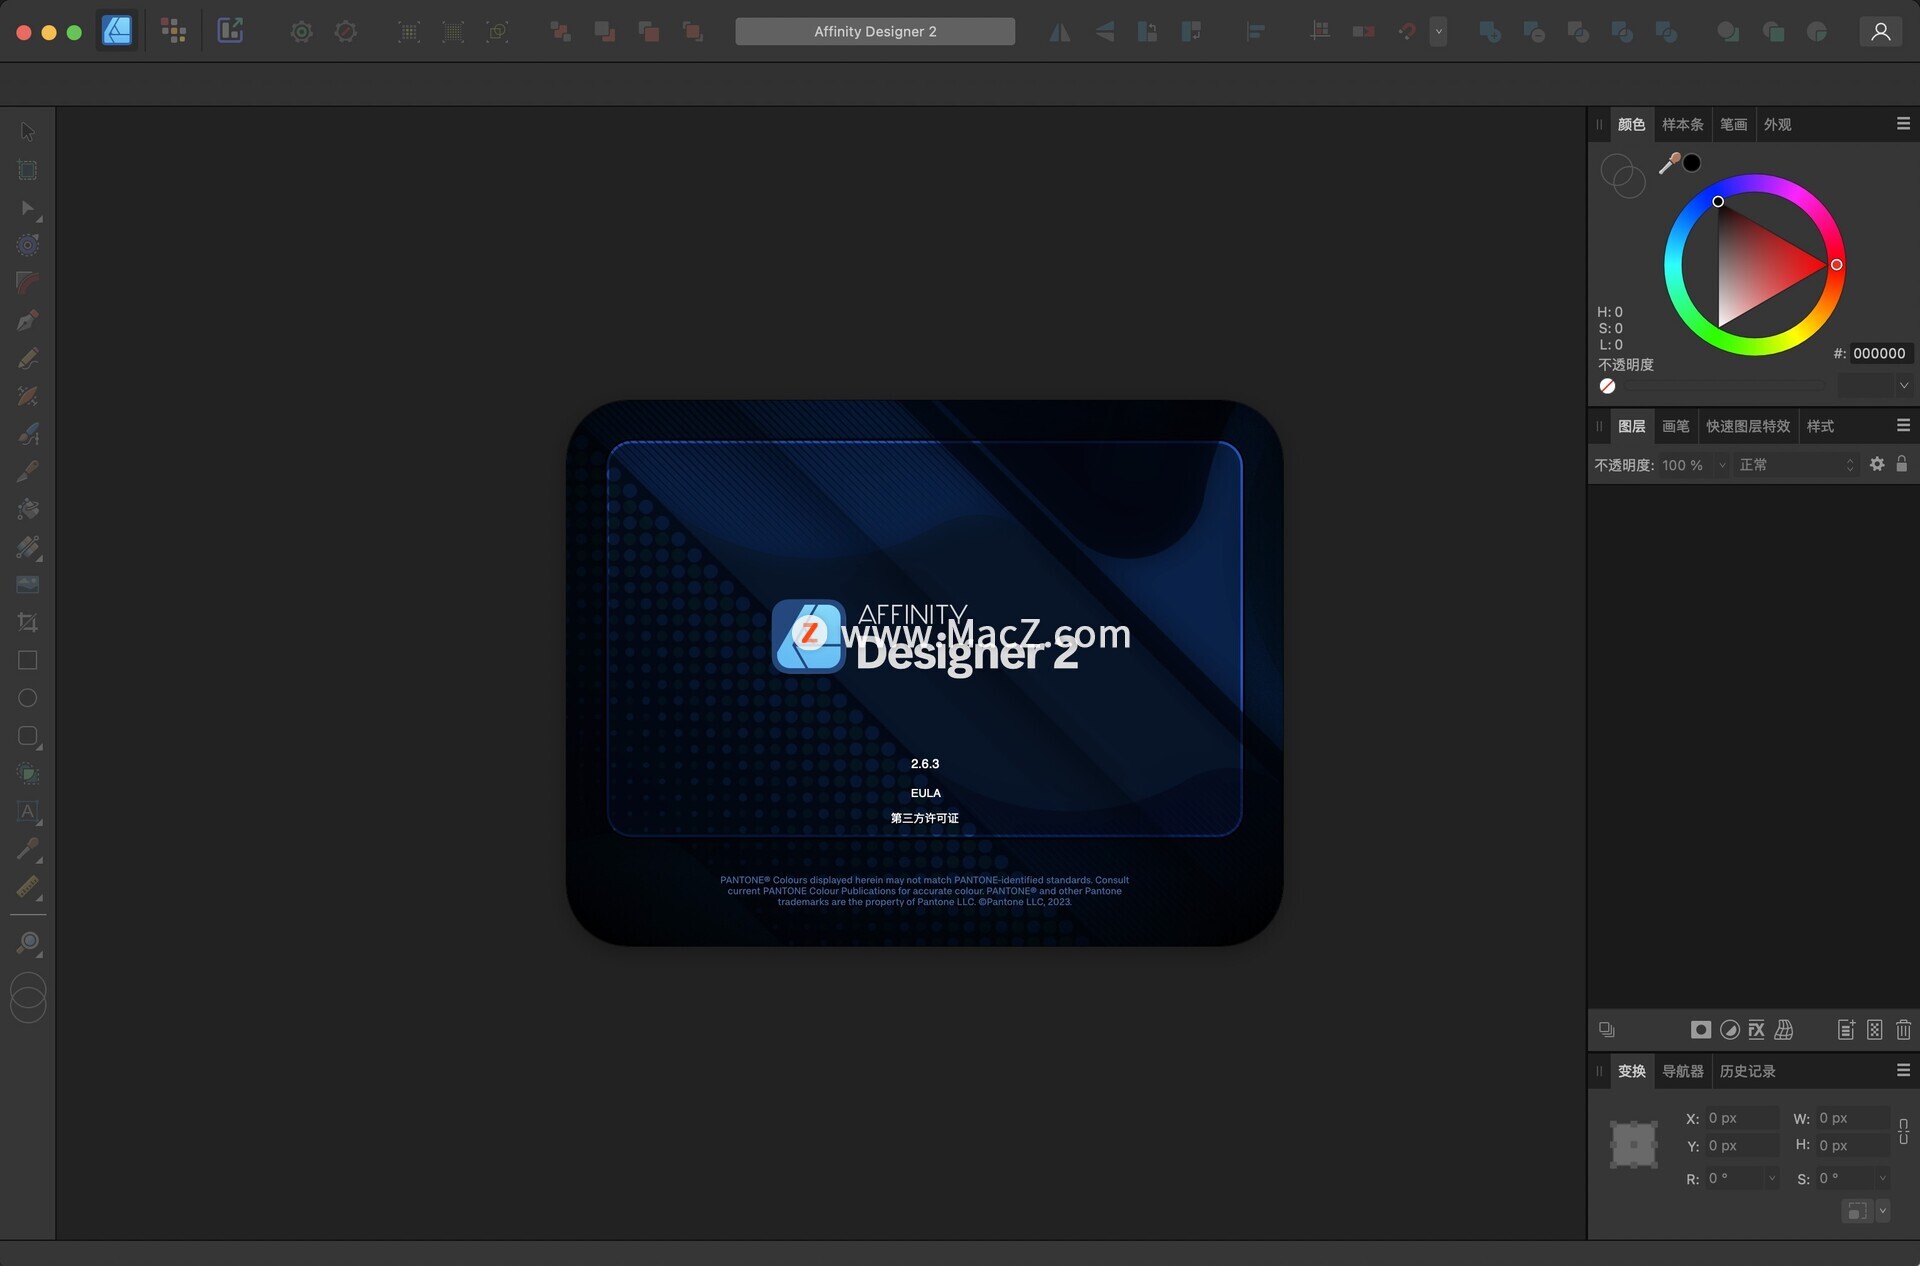Select the Move tool arrow
This screenshot has width=1920, height=1266.
(28, 132)
